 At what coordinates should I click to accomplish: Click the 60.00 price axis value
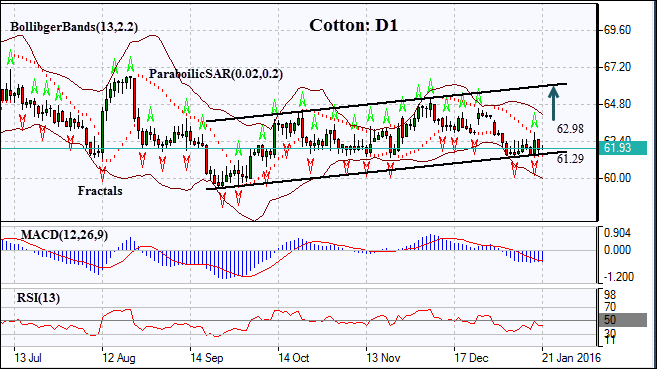(x=617, y=178)
